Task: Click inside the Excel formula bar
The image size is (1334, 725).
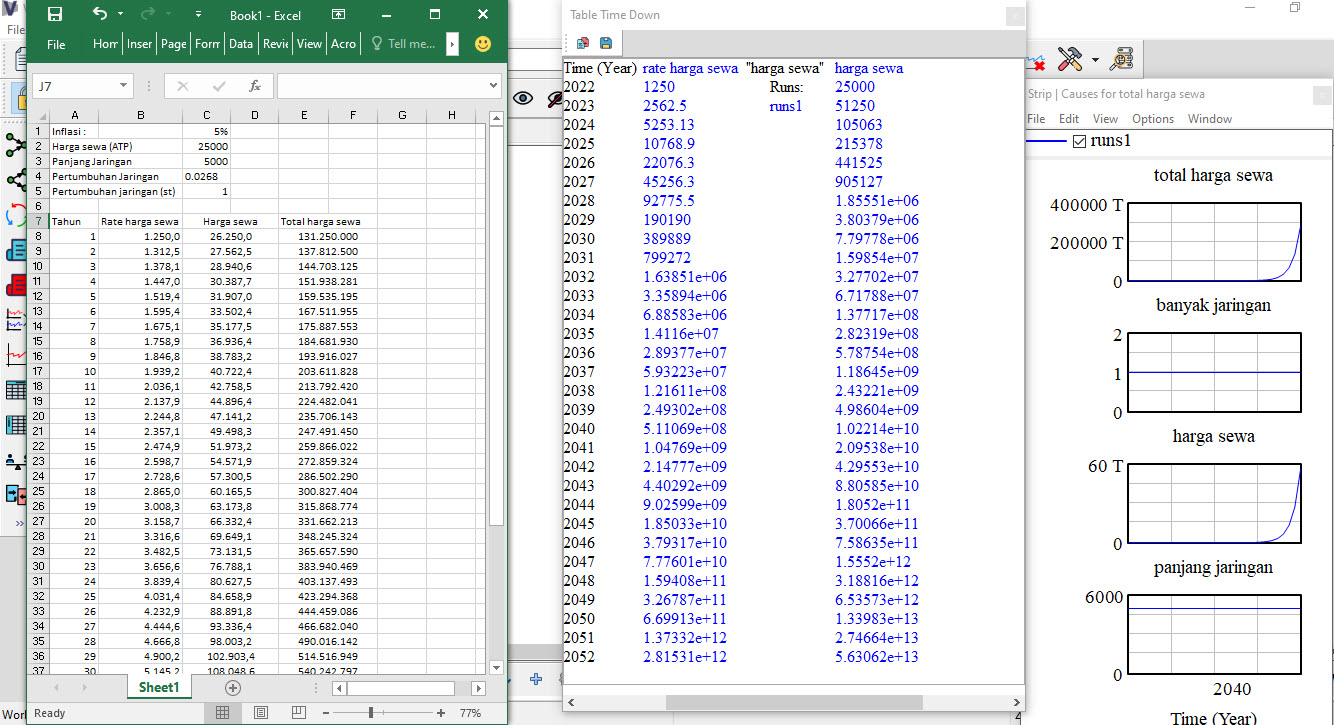Action: click(x=382, y=86)
